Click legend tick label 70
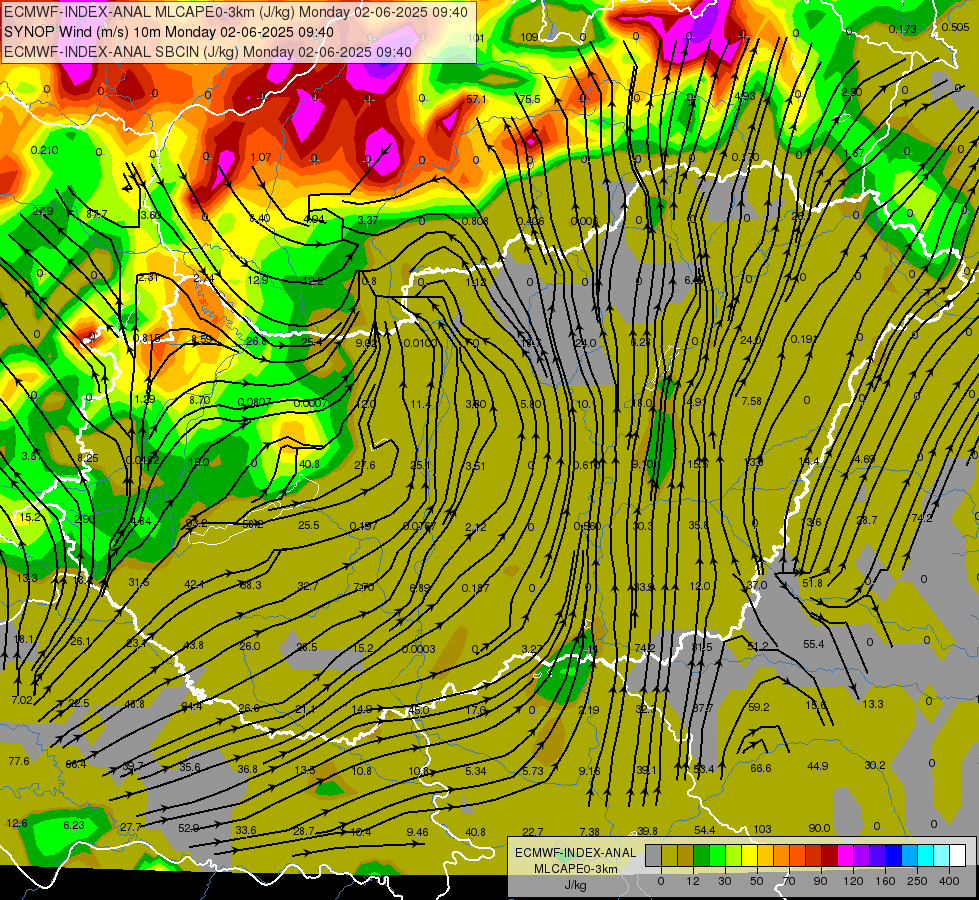Viewport: 979px width, 900px height. click(x=789, y=881)
